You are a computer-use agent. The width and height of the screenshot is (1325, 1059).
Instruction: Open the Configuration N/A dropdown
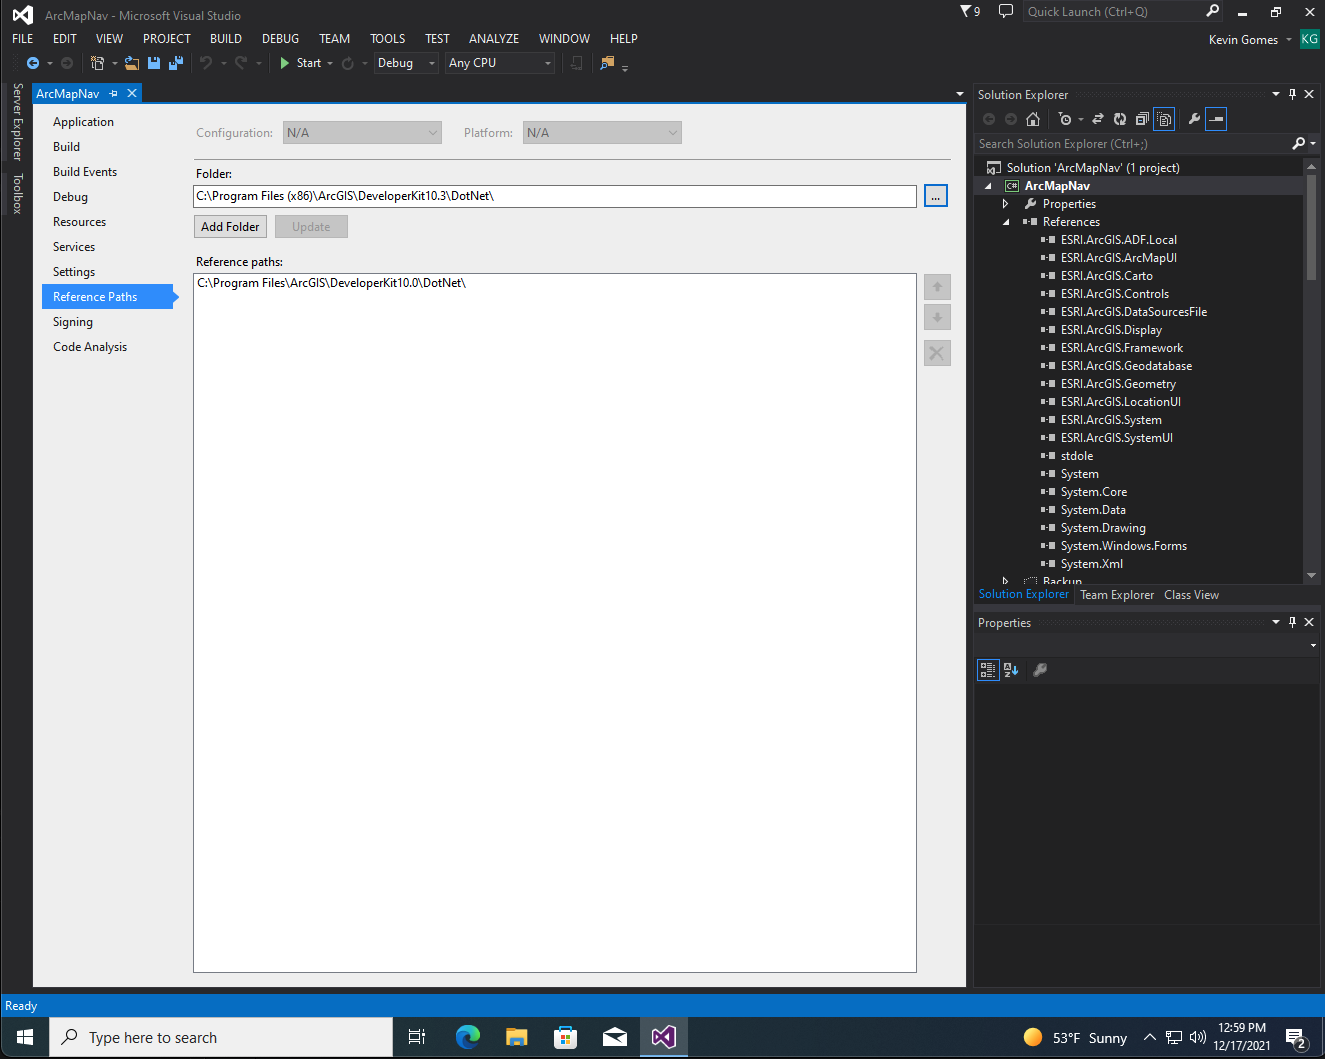[362, 133]
